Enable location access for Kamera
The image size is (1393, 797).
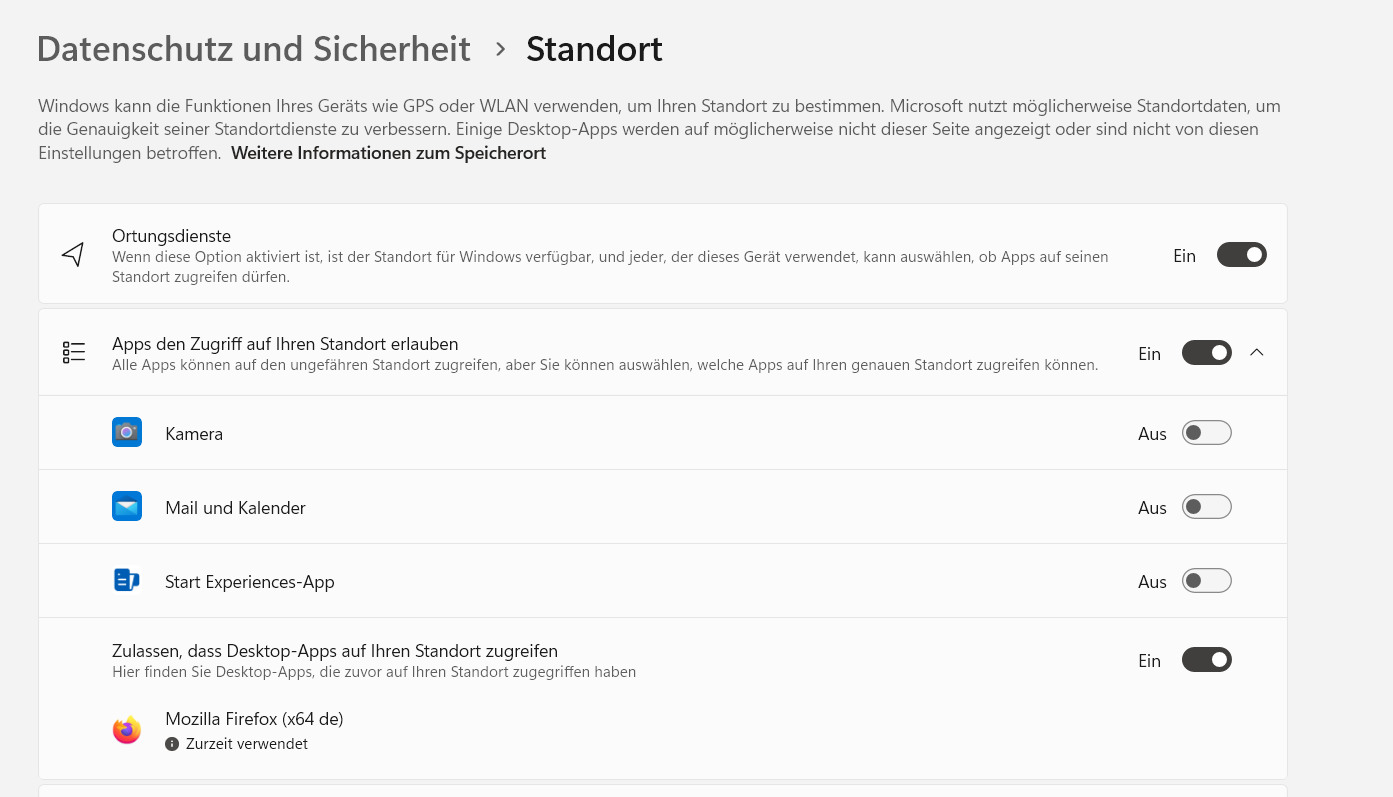click(1206, 433)
